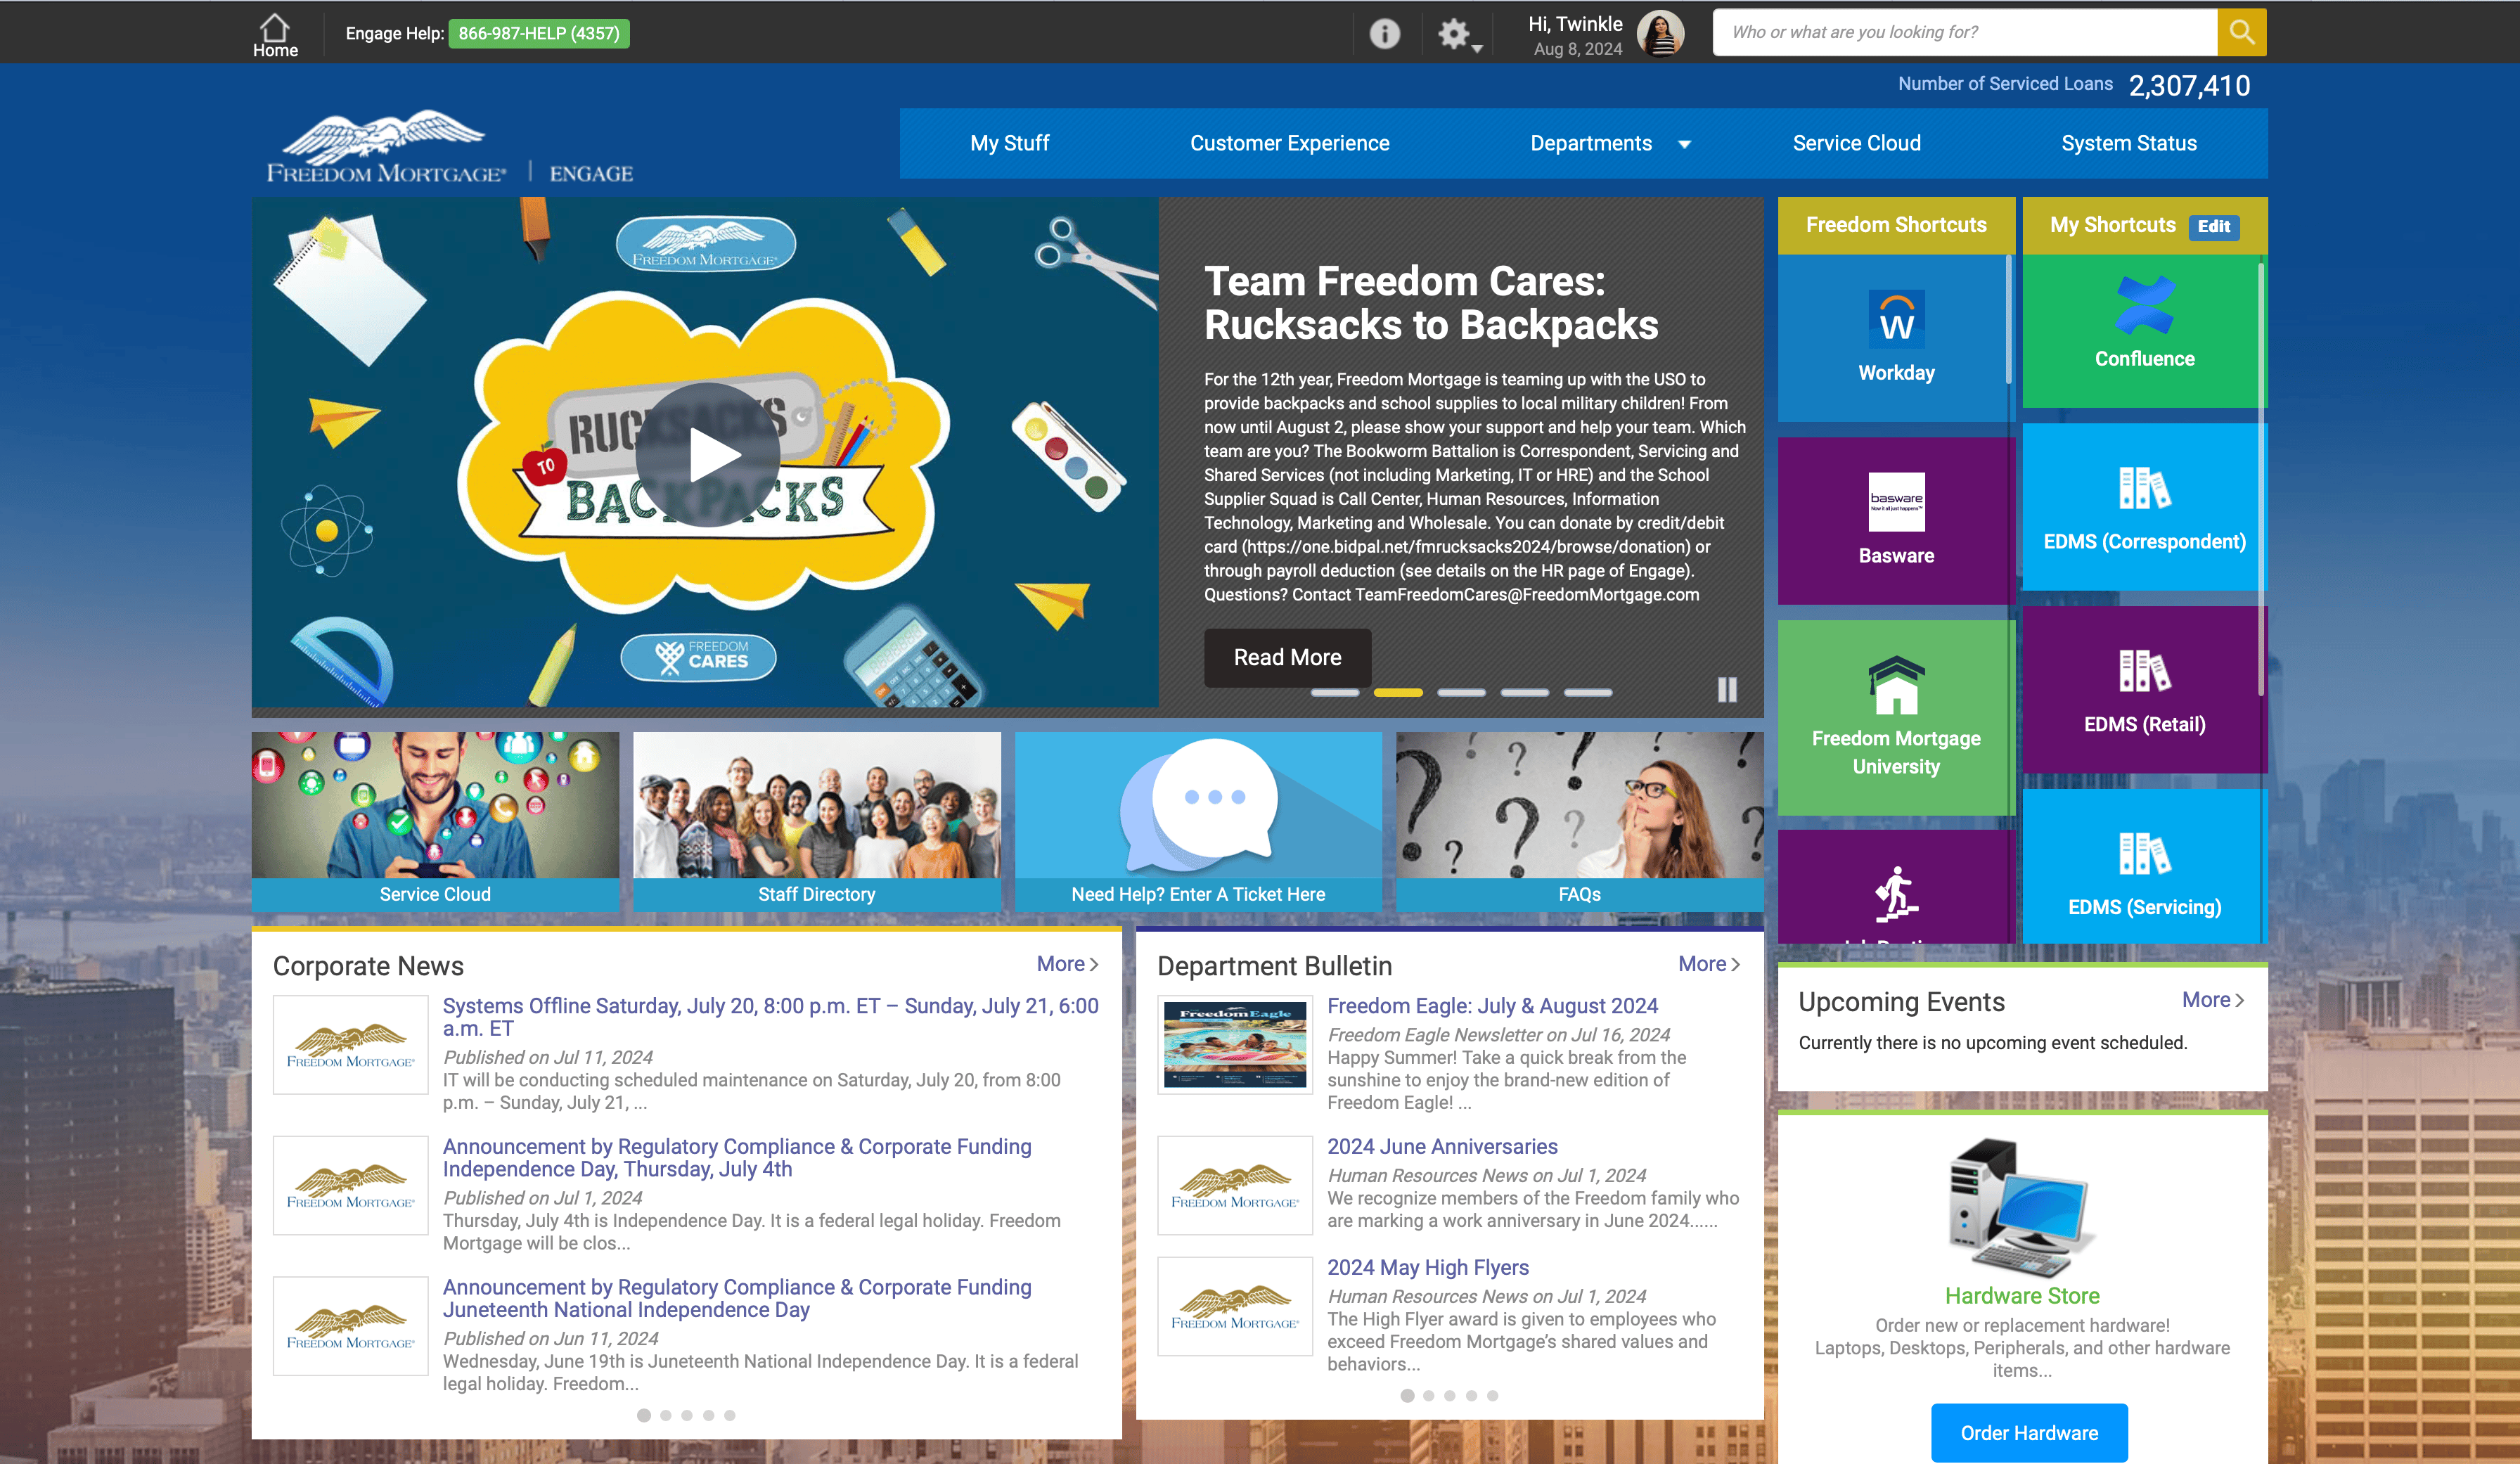Click the serviced loans count 2,307,410
Image resolution: width=2520 pixels, height=1464 pixels.
coord(2189,86)
